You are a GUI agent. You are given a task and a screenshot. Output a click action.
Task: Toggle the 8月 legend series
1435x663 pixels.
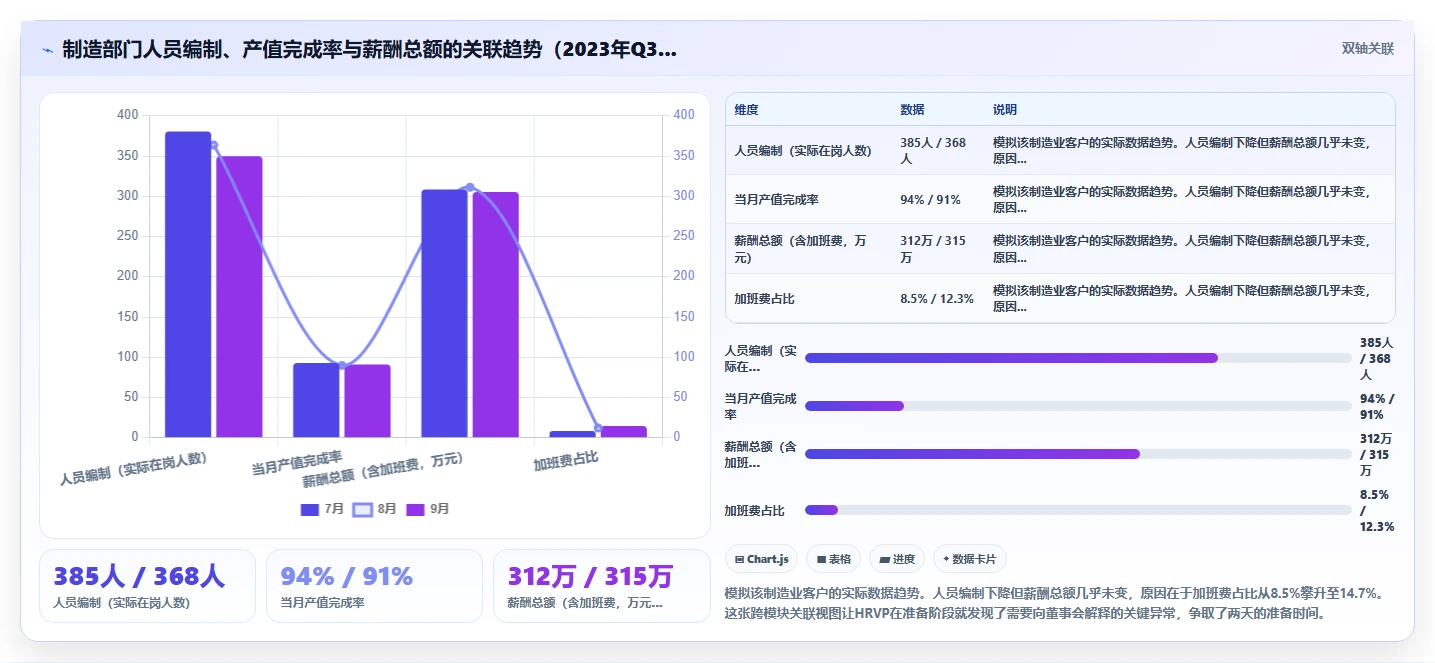pyautogui.click(x=375, y=509)
